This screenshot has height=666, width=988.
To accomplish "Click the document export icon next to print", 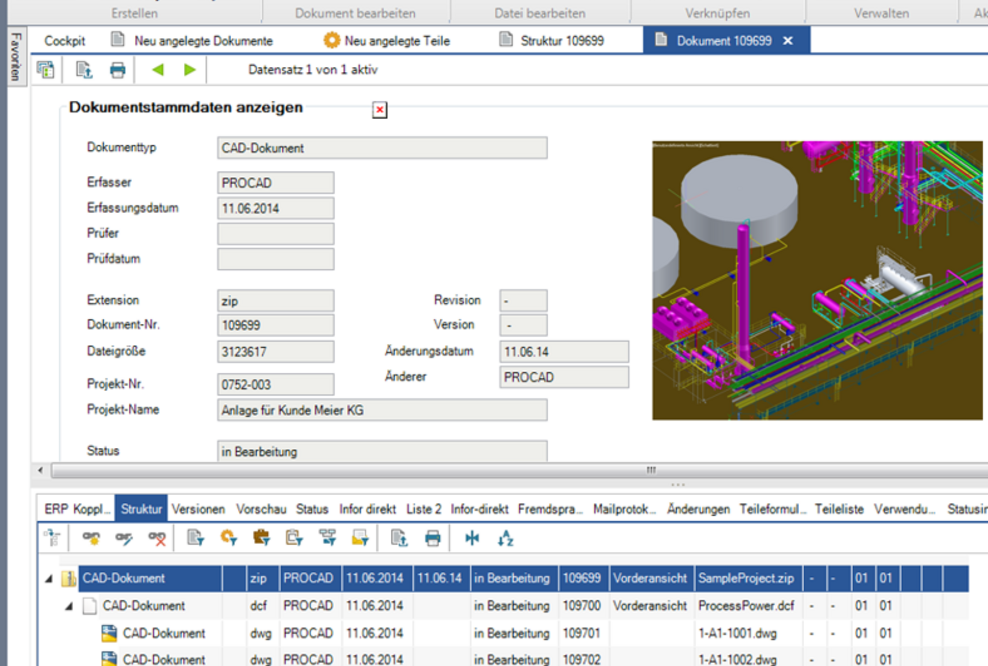I will [83, 69].
